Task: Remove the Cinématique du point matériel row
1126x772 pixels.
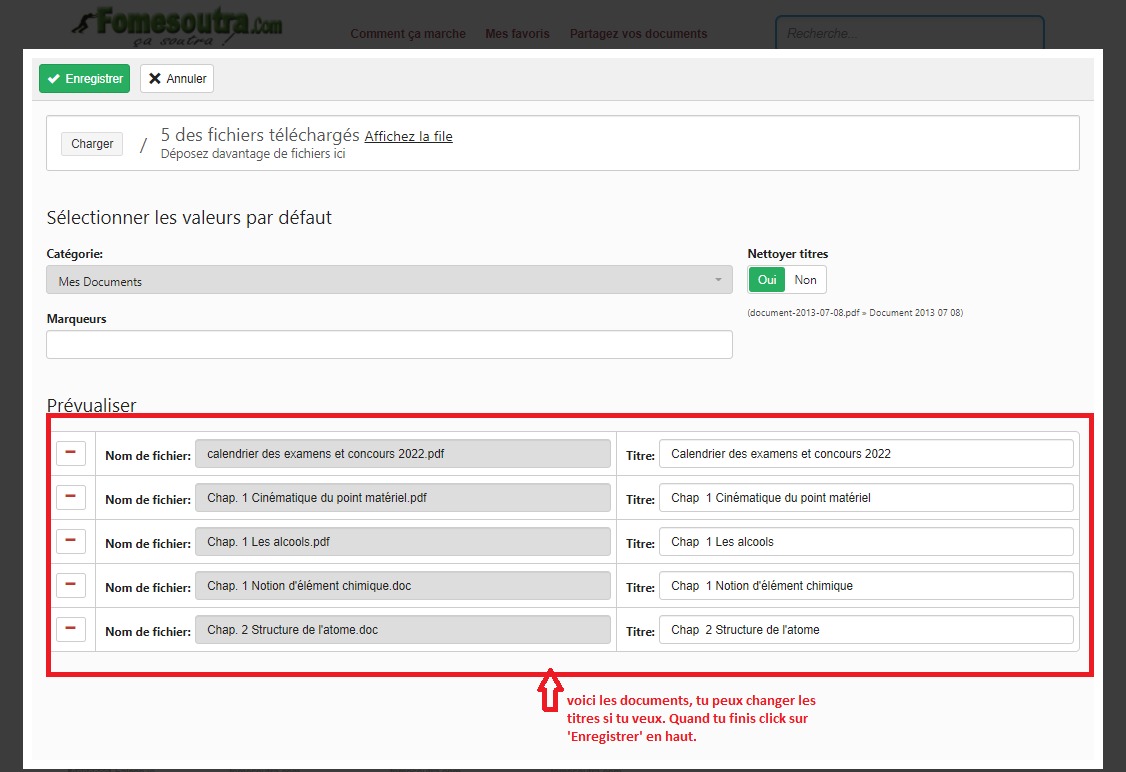Action: 71,497
